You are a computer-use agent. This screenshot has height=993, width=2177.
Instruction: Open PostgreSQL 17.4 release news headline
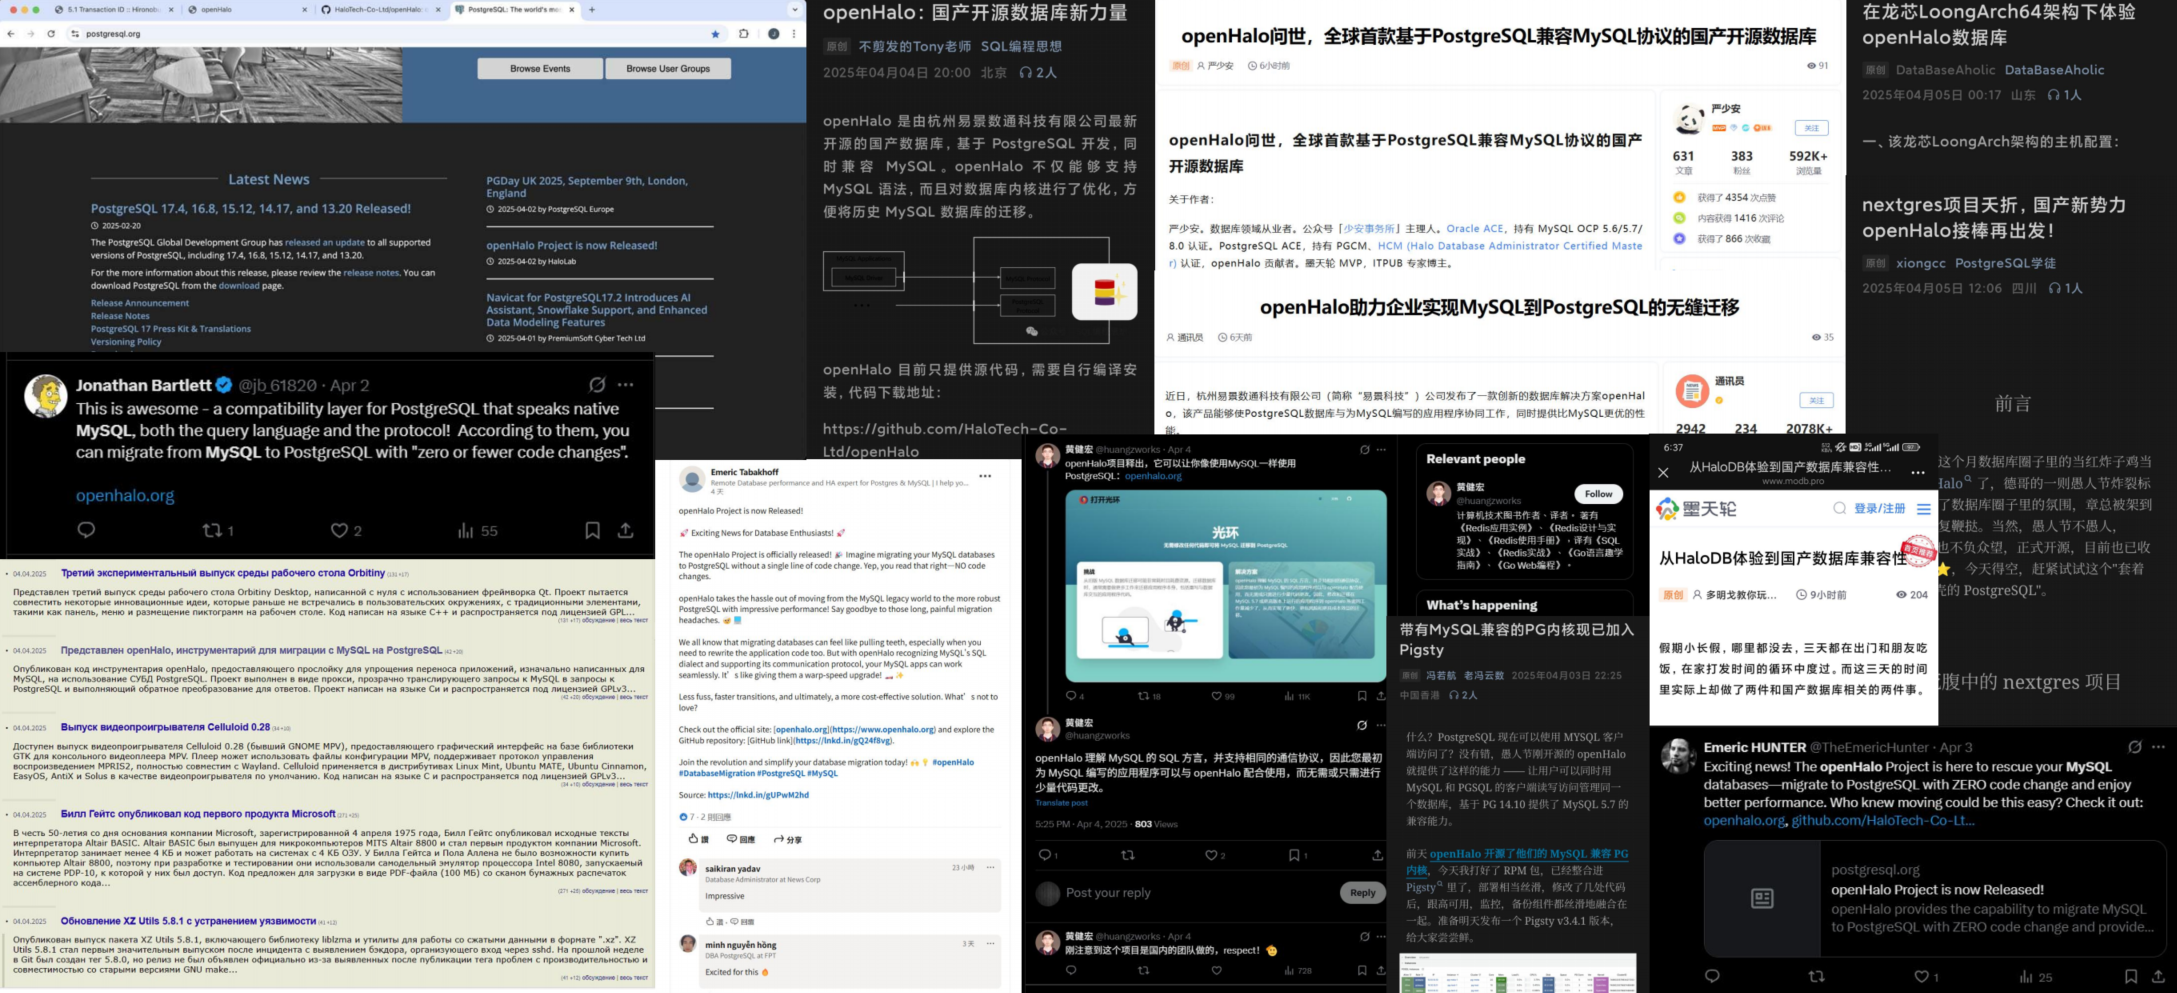[251, 209]
